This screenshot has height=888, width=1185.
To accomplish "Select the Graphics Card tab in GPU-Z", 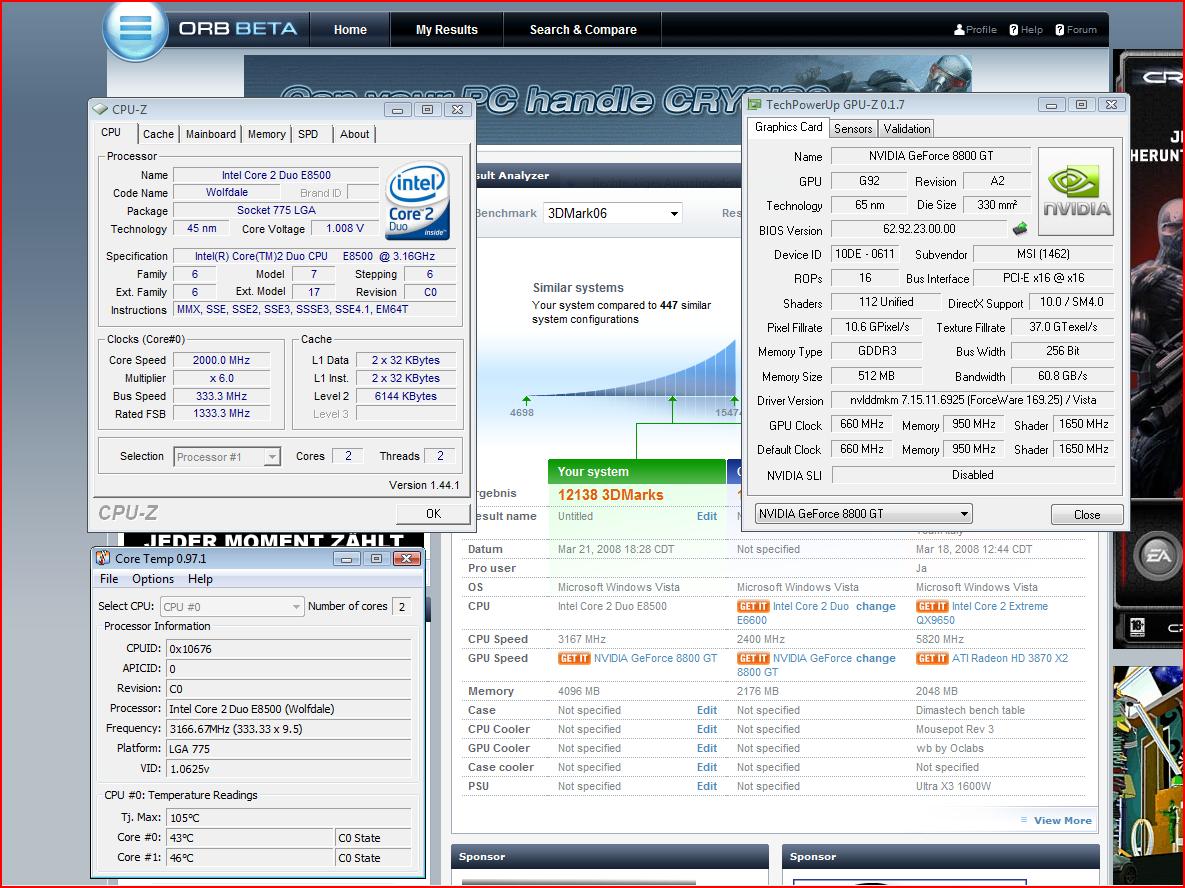I will (x=788, y=127).
